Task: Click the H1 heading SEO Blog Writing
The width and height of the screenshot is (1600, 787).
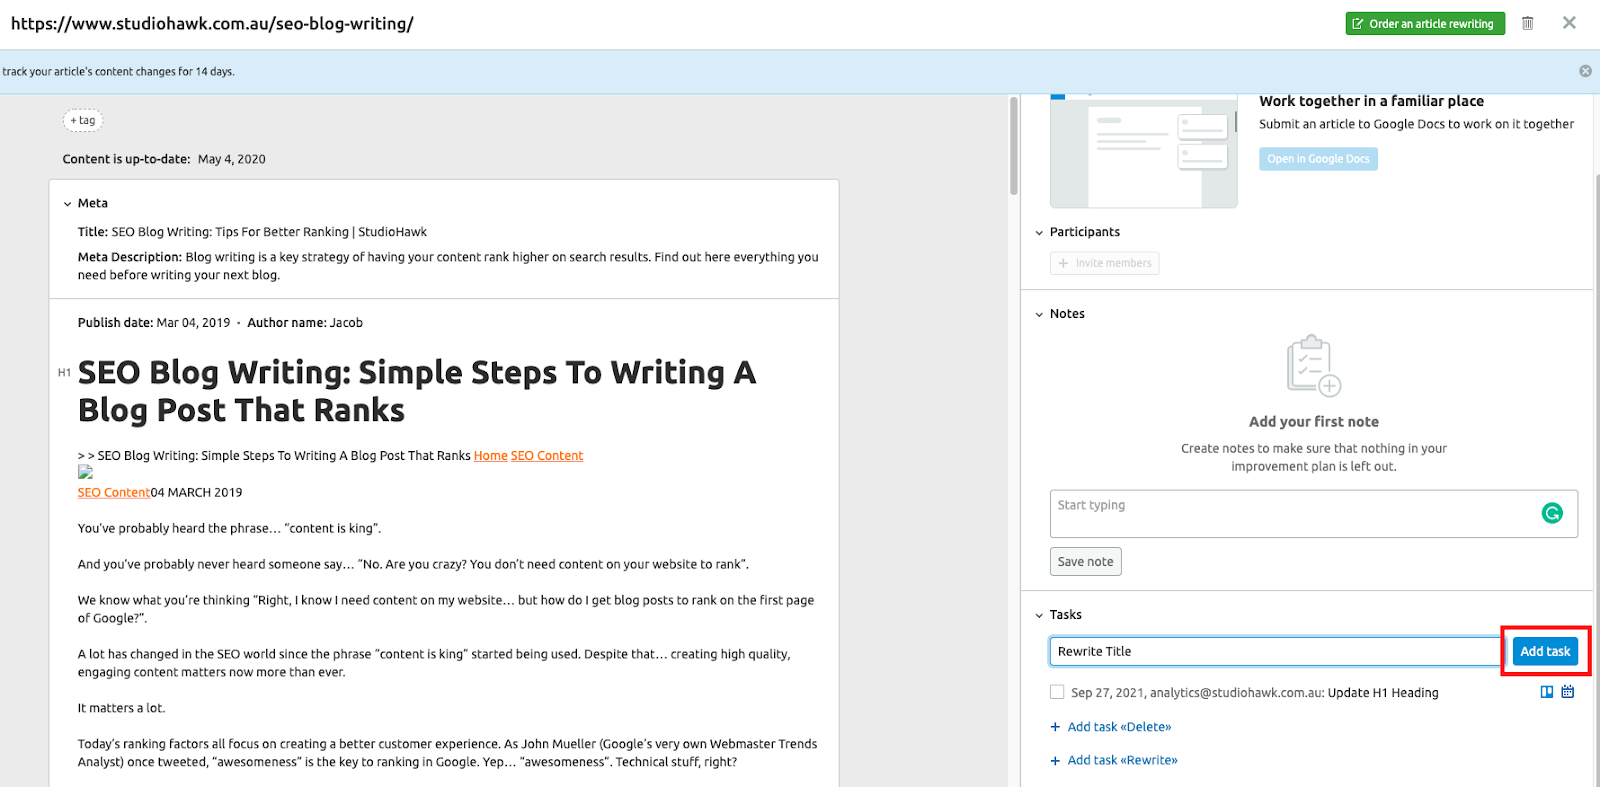Action: (x=417, y=391)
